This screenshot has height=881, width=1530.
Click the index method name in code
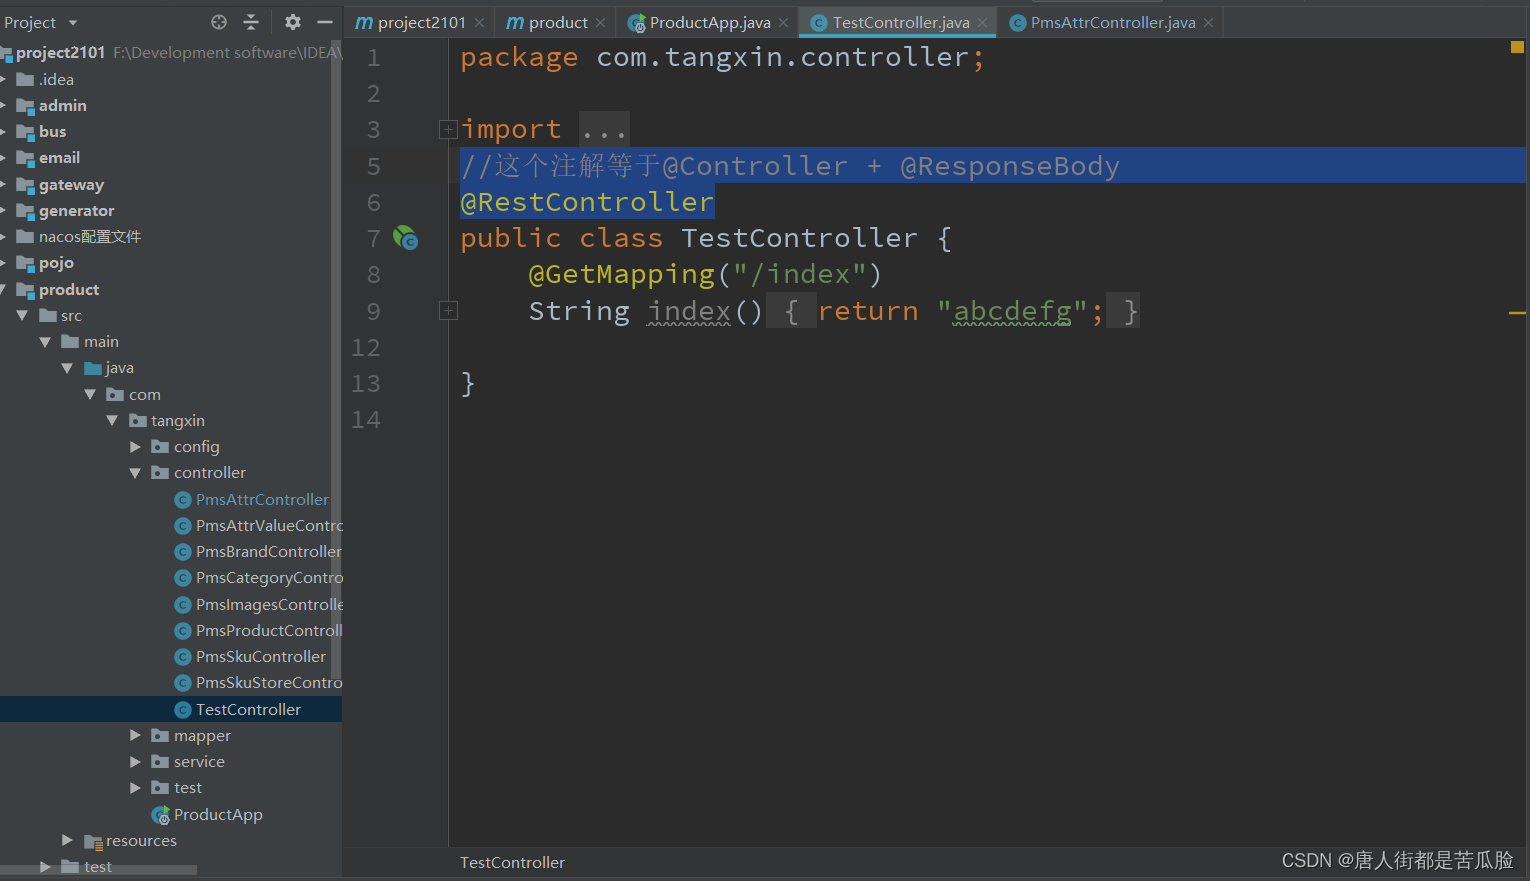point(689,311)
